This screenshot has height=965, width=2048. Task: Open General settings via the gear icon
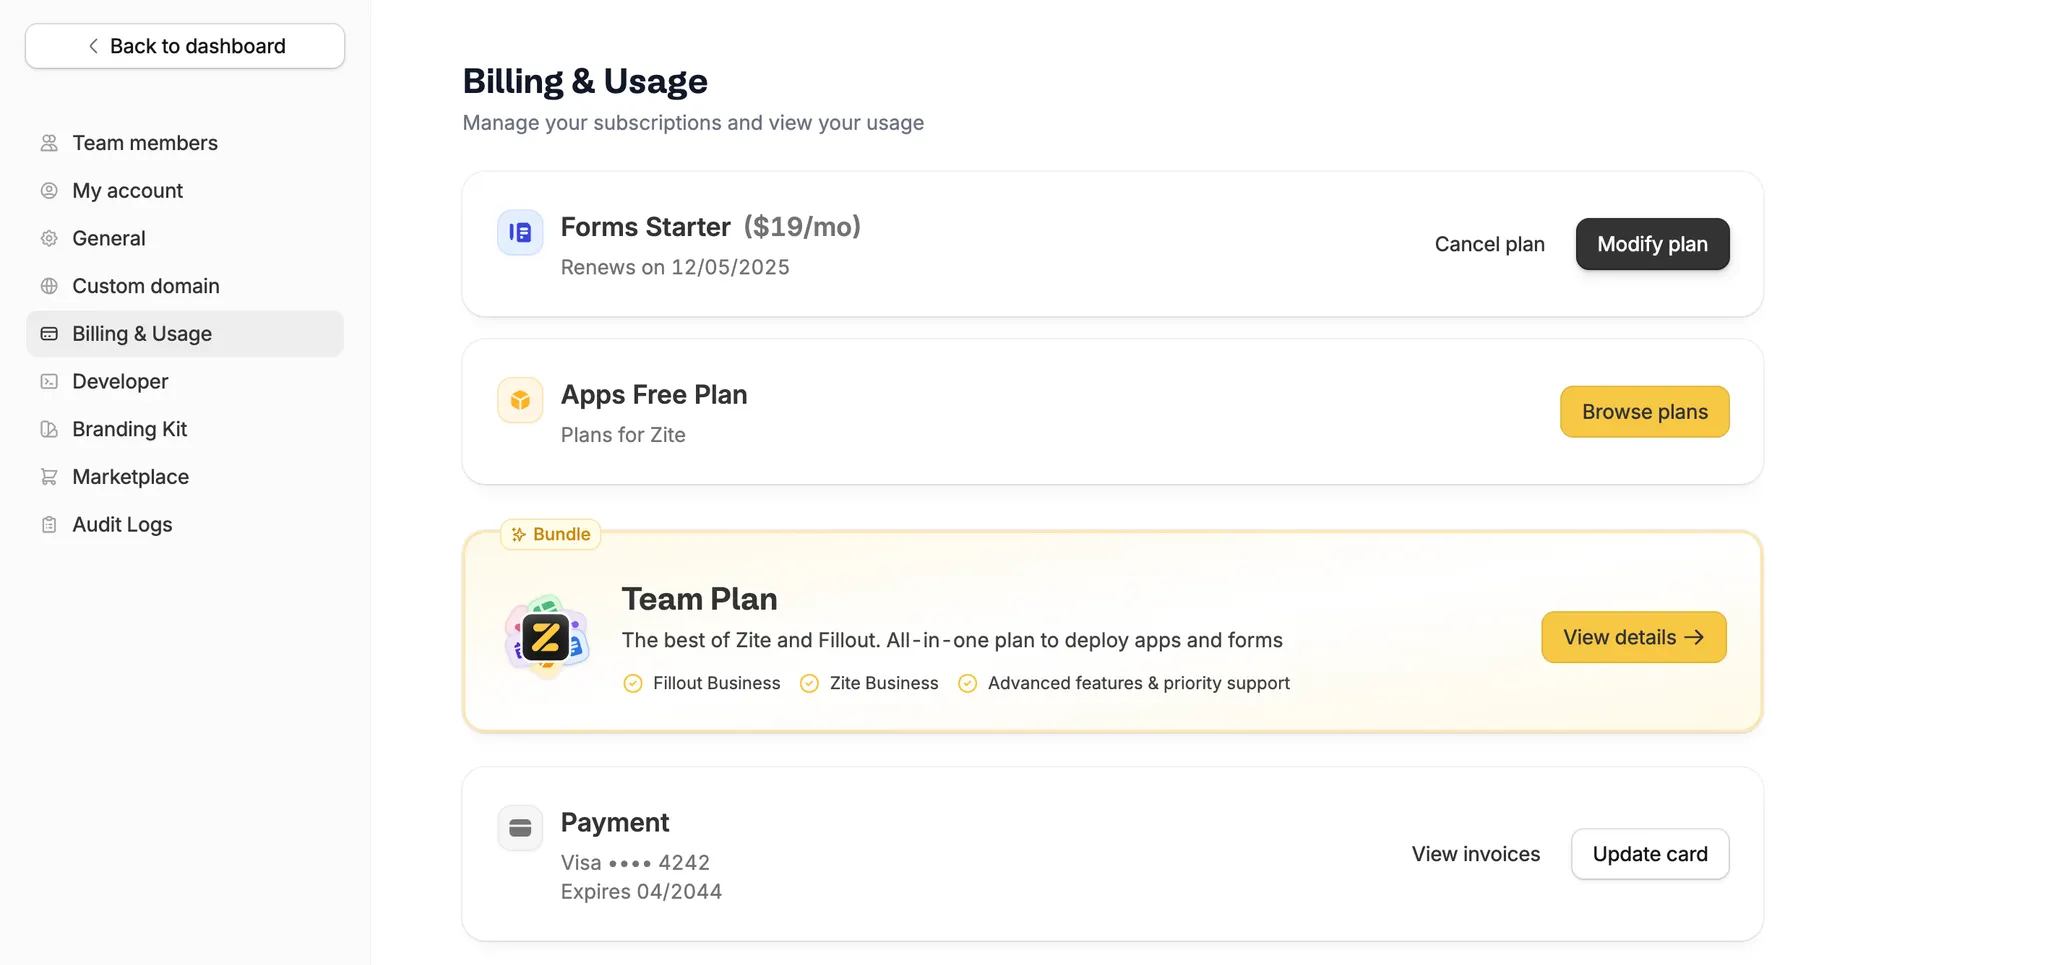pos(49,238)
